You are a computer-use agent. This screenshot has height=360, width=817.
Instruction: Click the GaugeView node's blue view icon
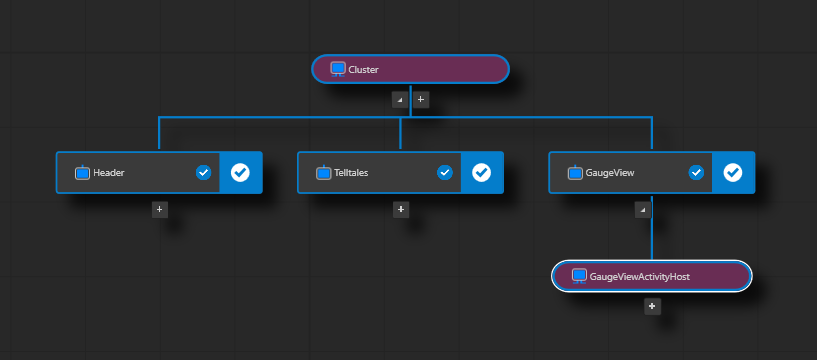pyautogui.click(x=575, y=172)
